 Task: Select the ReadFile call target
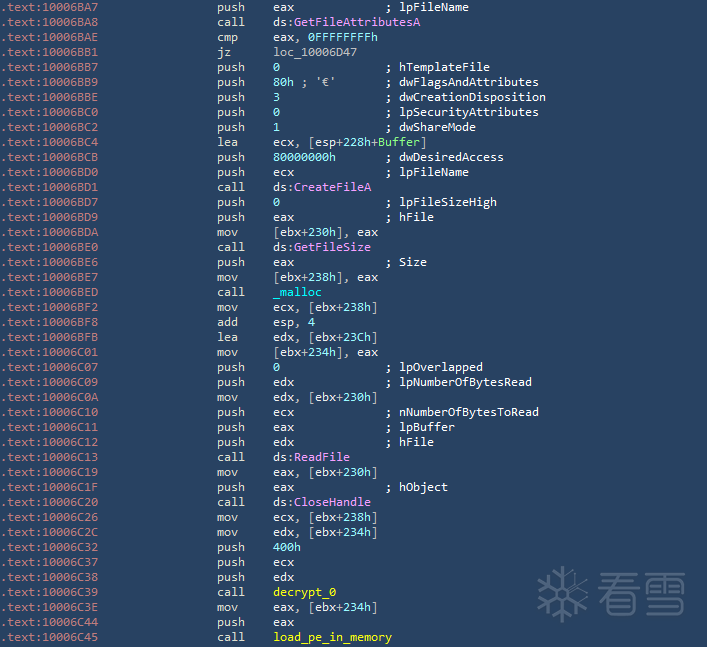(322, 457)
